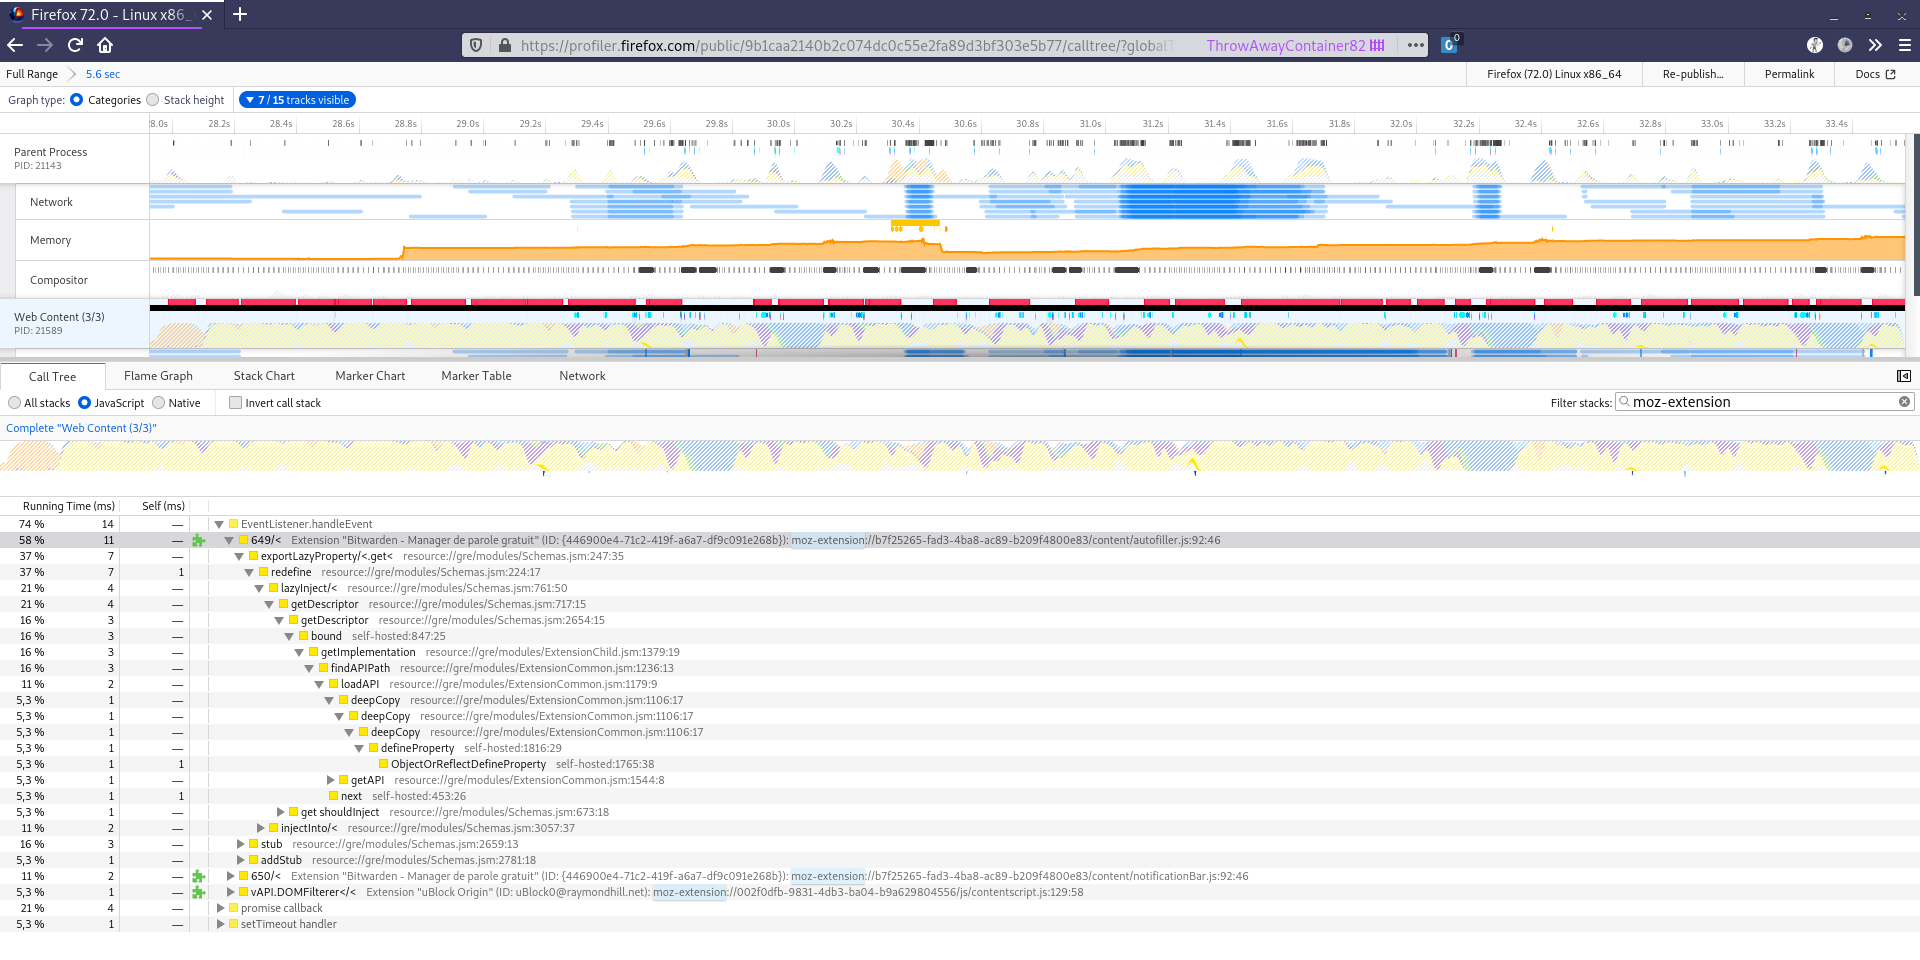Reload the current page

point(75,45)
